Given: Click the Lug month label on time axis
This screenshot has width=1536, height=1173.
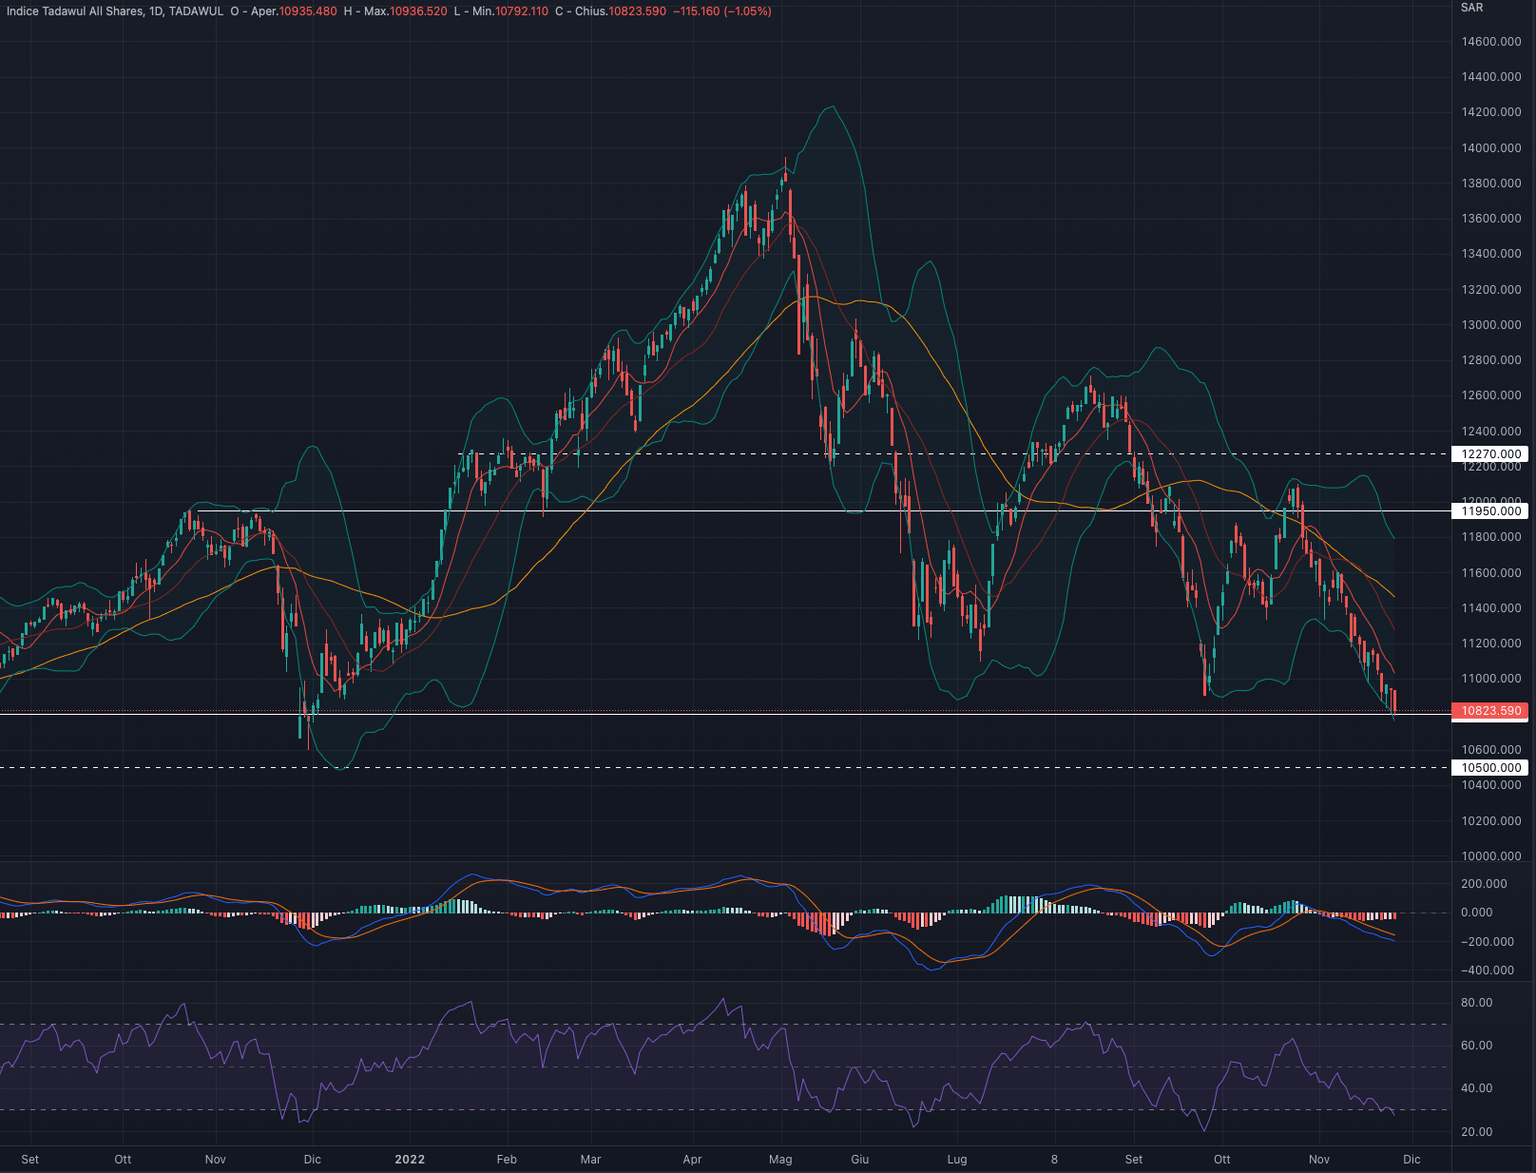Looking at the screenshot, I should (x=957, y=1160).
